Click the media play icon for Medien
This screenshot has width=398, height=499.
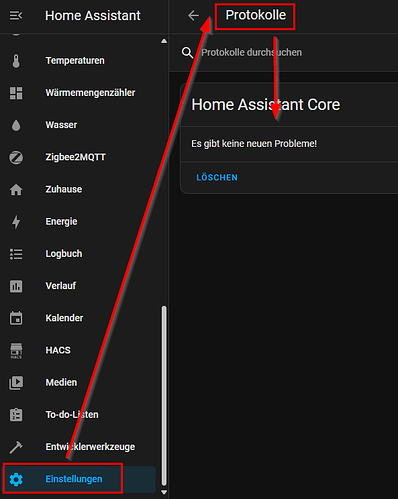[x=16, y=383]
